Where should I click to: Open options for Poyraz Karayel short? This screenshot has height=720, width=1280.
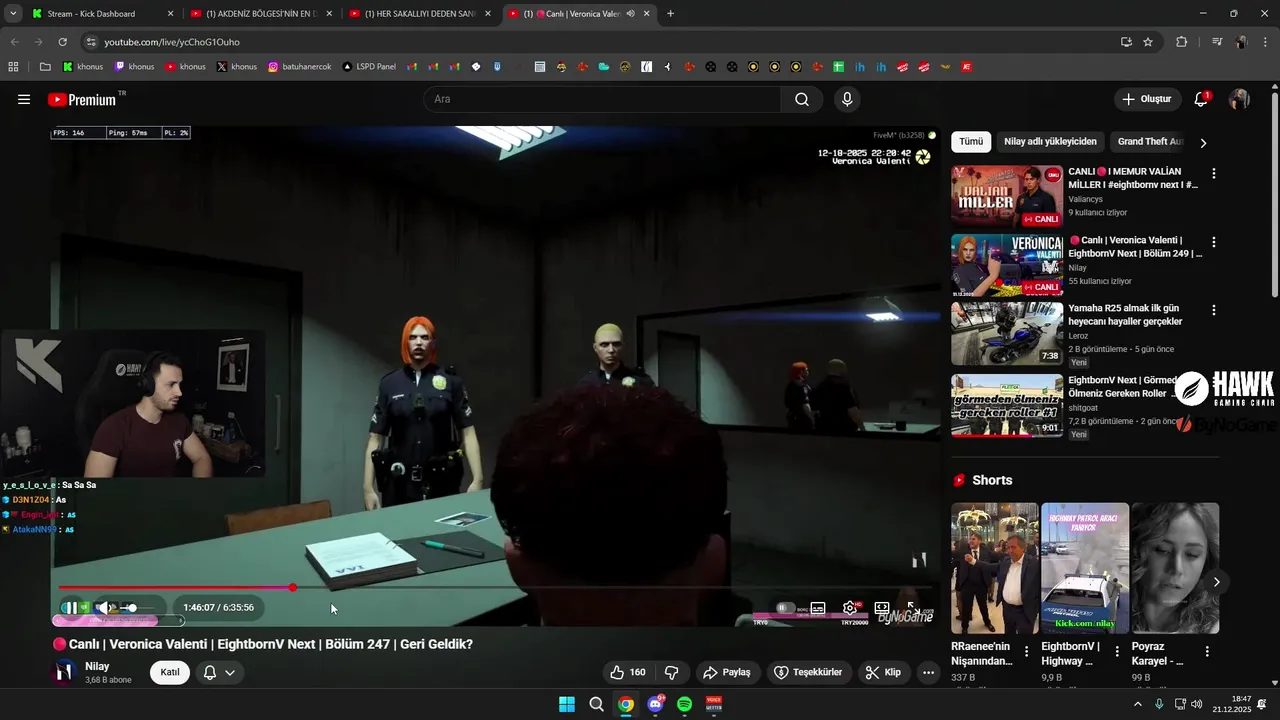[1207, 651]
